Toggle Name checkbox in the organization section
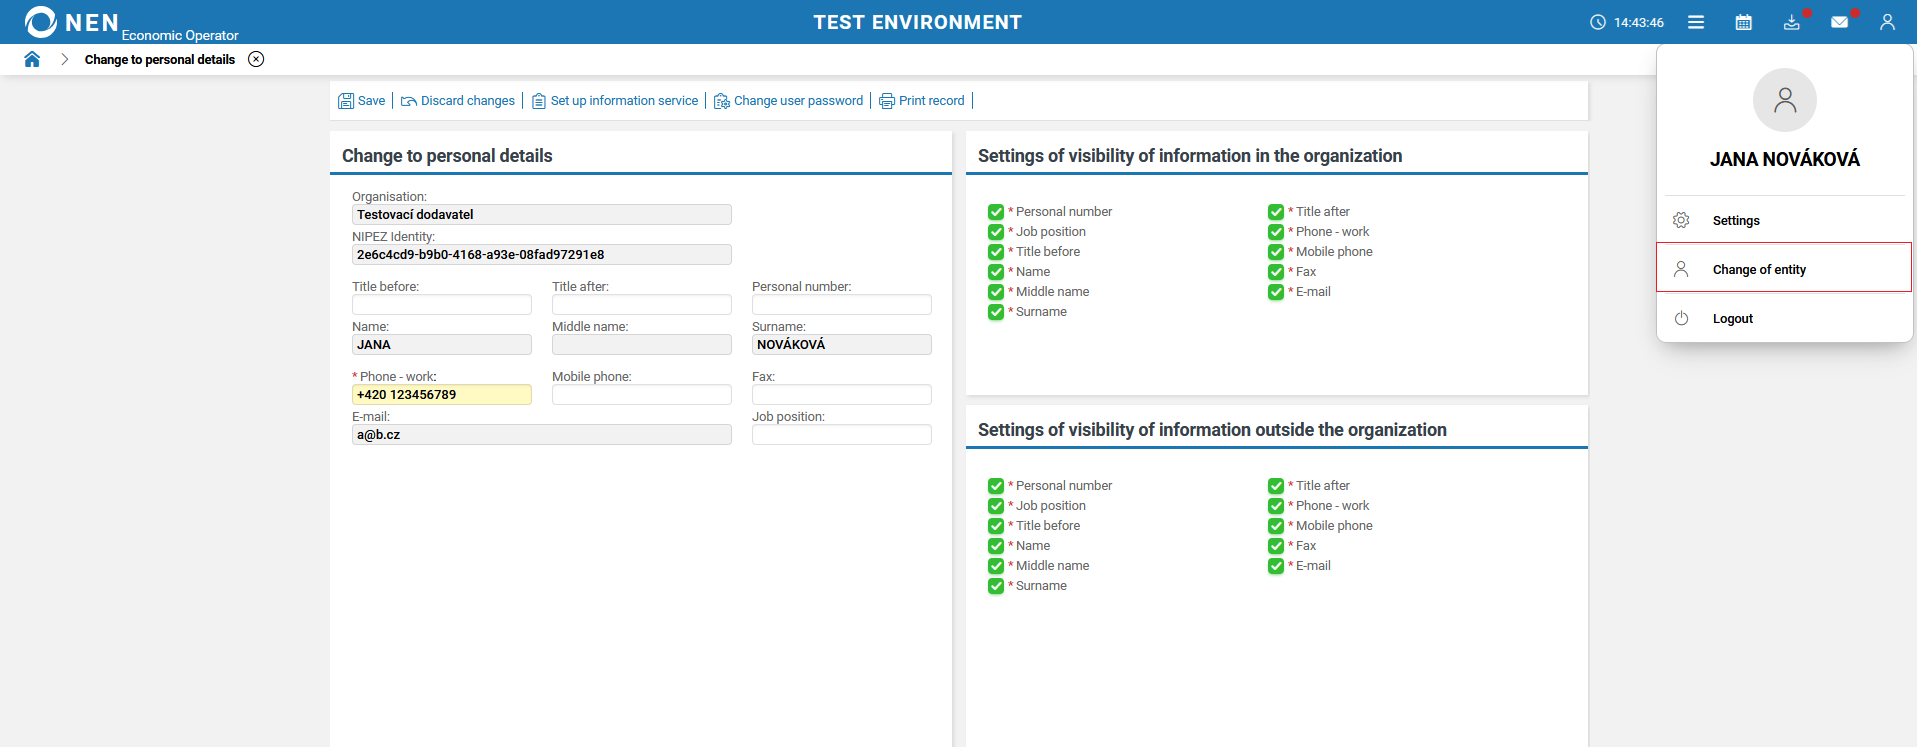 click(x=996, y=272)
